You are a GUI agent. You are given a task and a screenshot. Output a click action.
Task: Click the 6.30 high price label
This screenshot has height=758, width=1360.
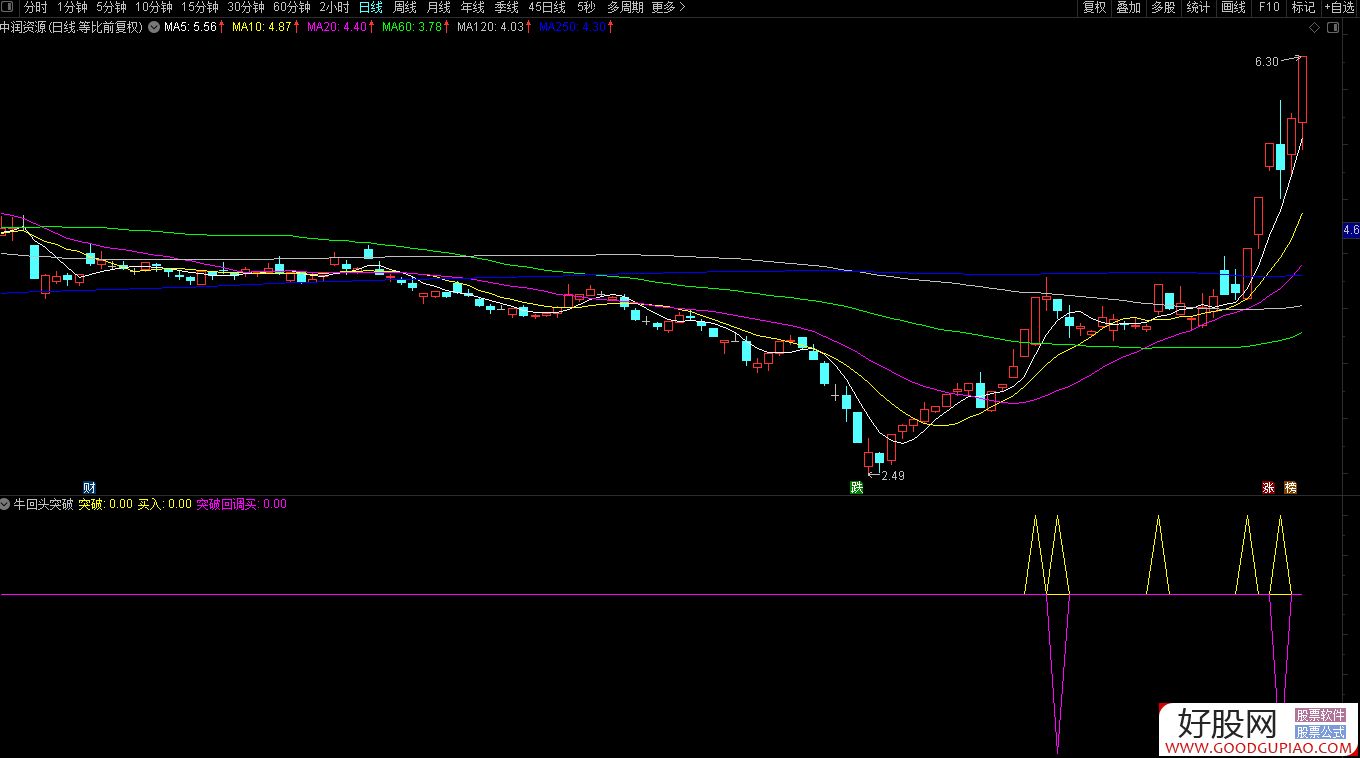point(1266,62)
